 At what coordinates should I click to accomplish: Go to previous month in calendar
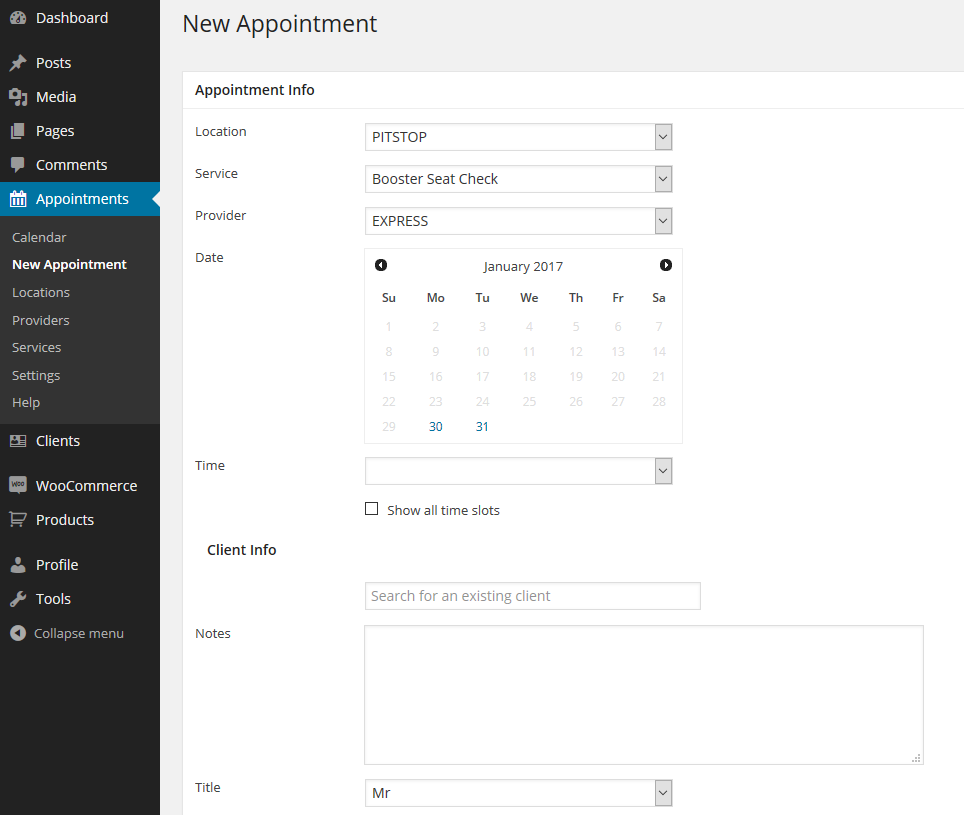[381, 265]
